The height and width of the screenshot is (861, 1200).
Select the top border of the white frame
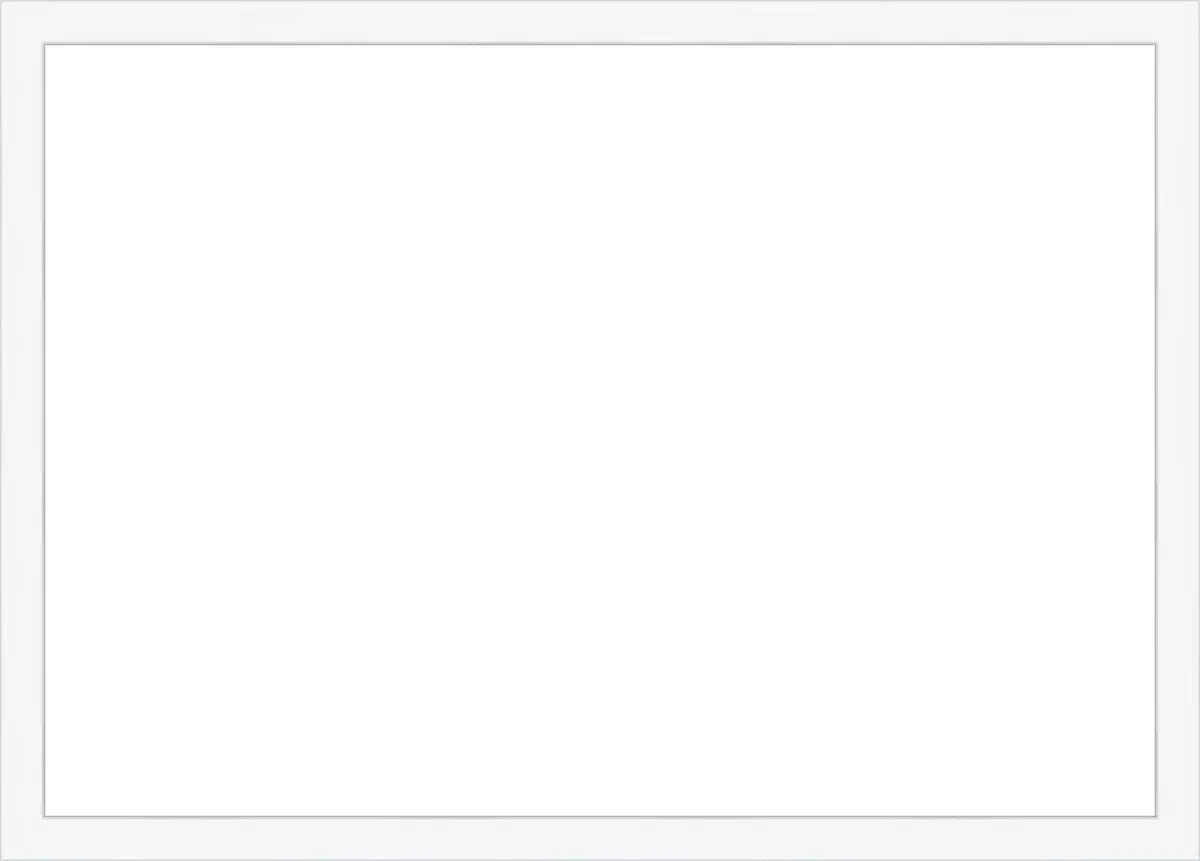coord(600,21)
